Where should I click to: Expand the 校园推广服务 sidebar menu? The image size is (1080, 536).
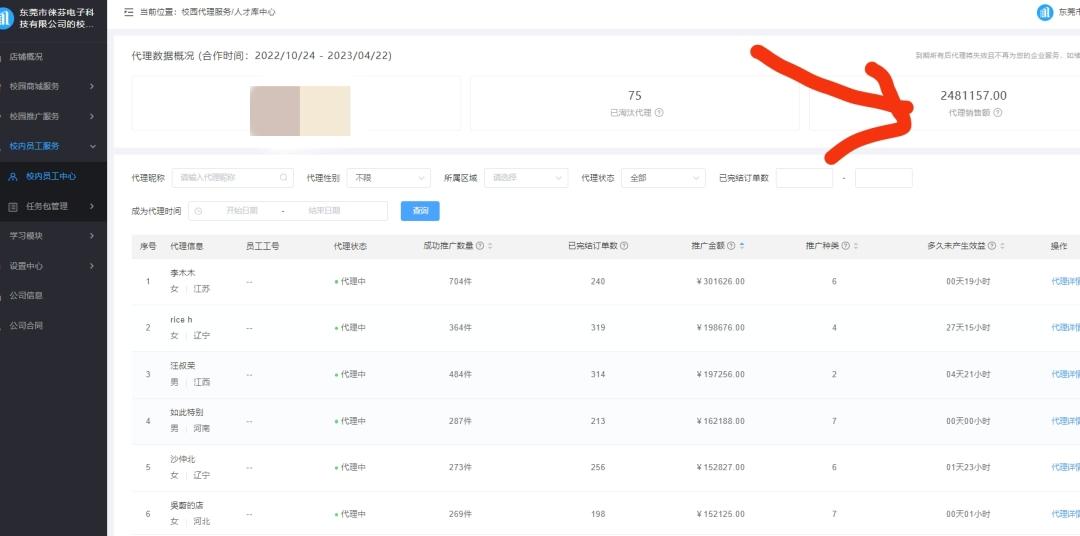click(x=53, y=116)
